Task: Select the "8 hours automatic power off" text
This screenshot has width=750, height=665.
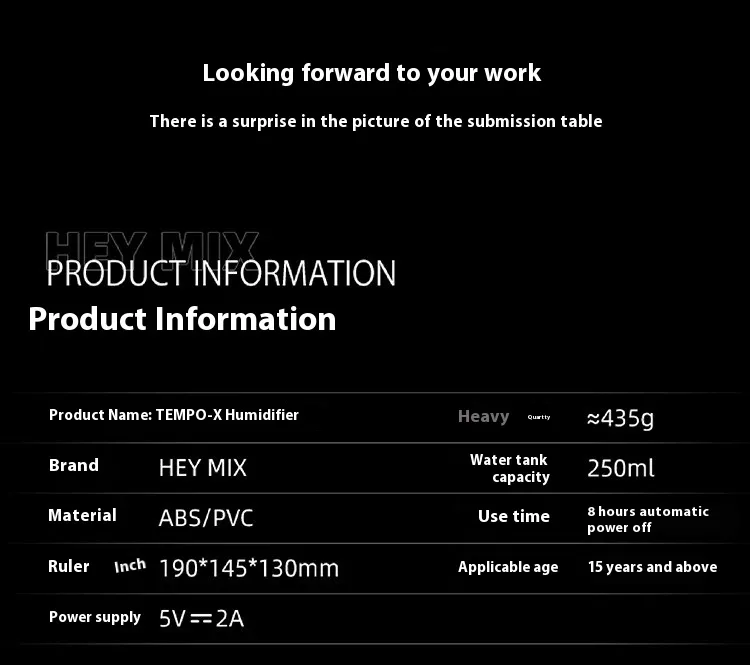Action: tap(647, 519)
